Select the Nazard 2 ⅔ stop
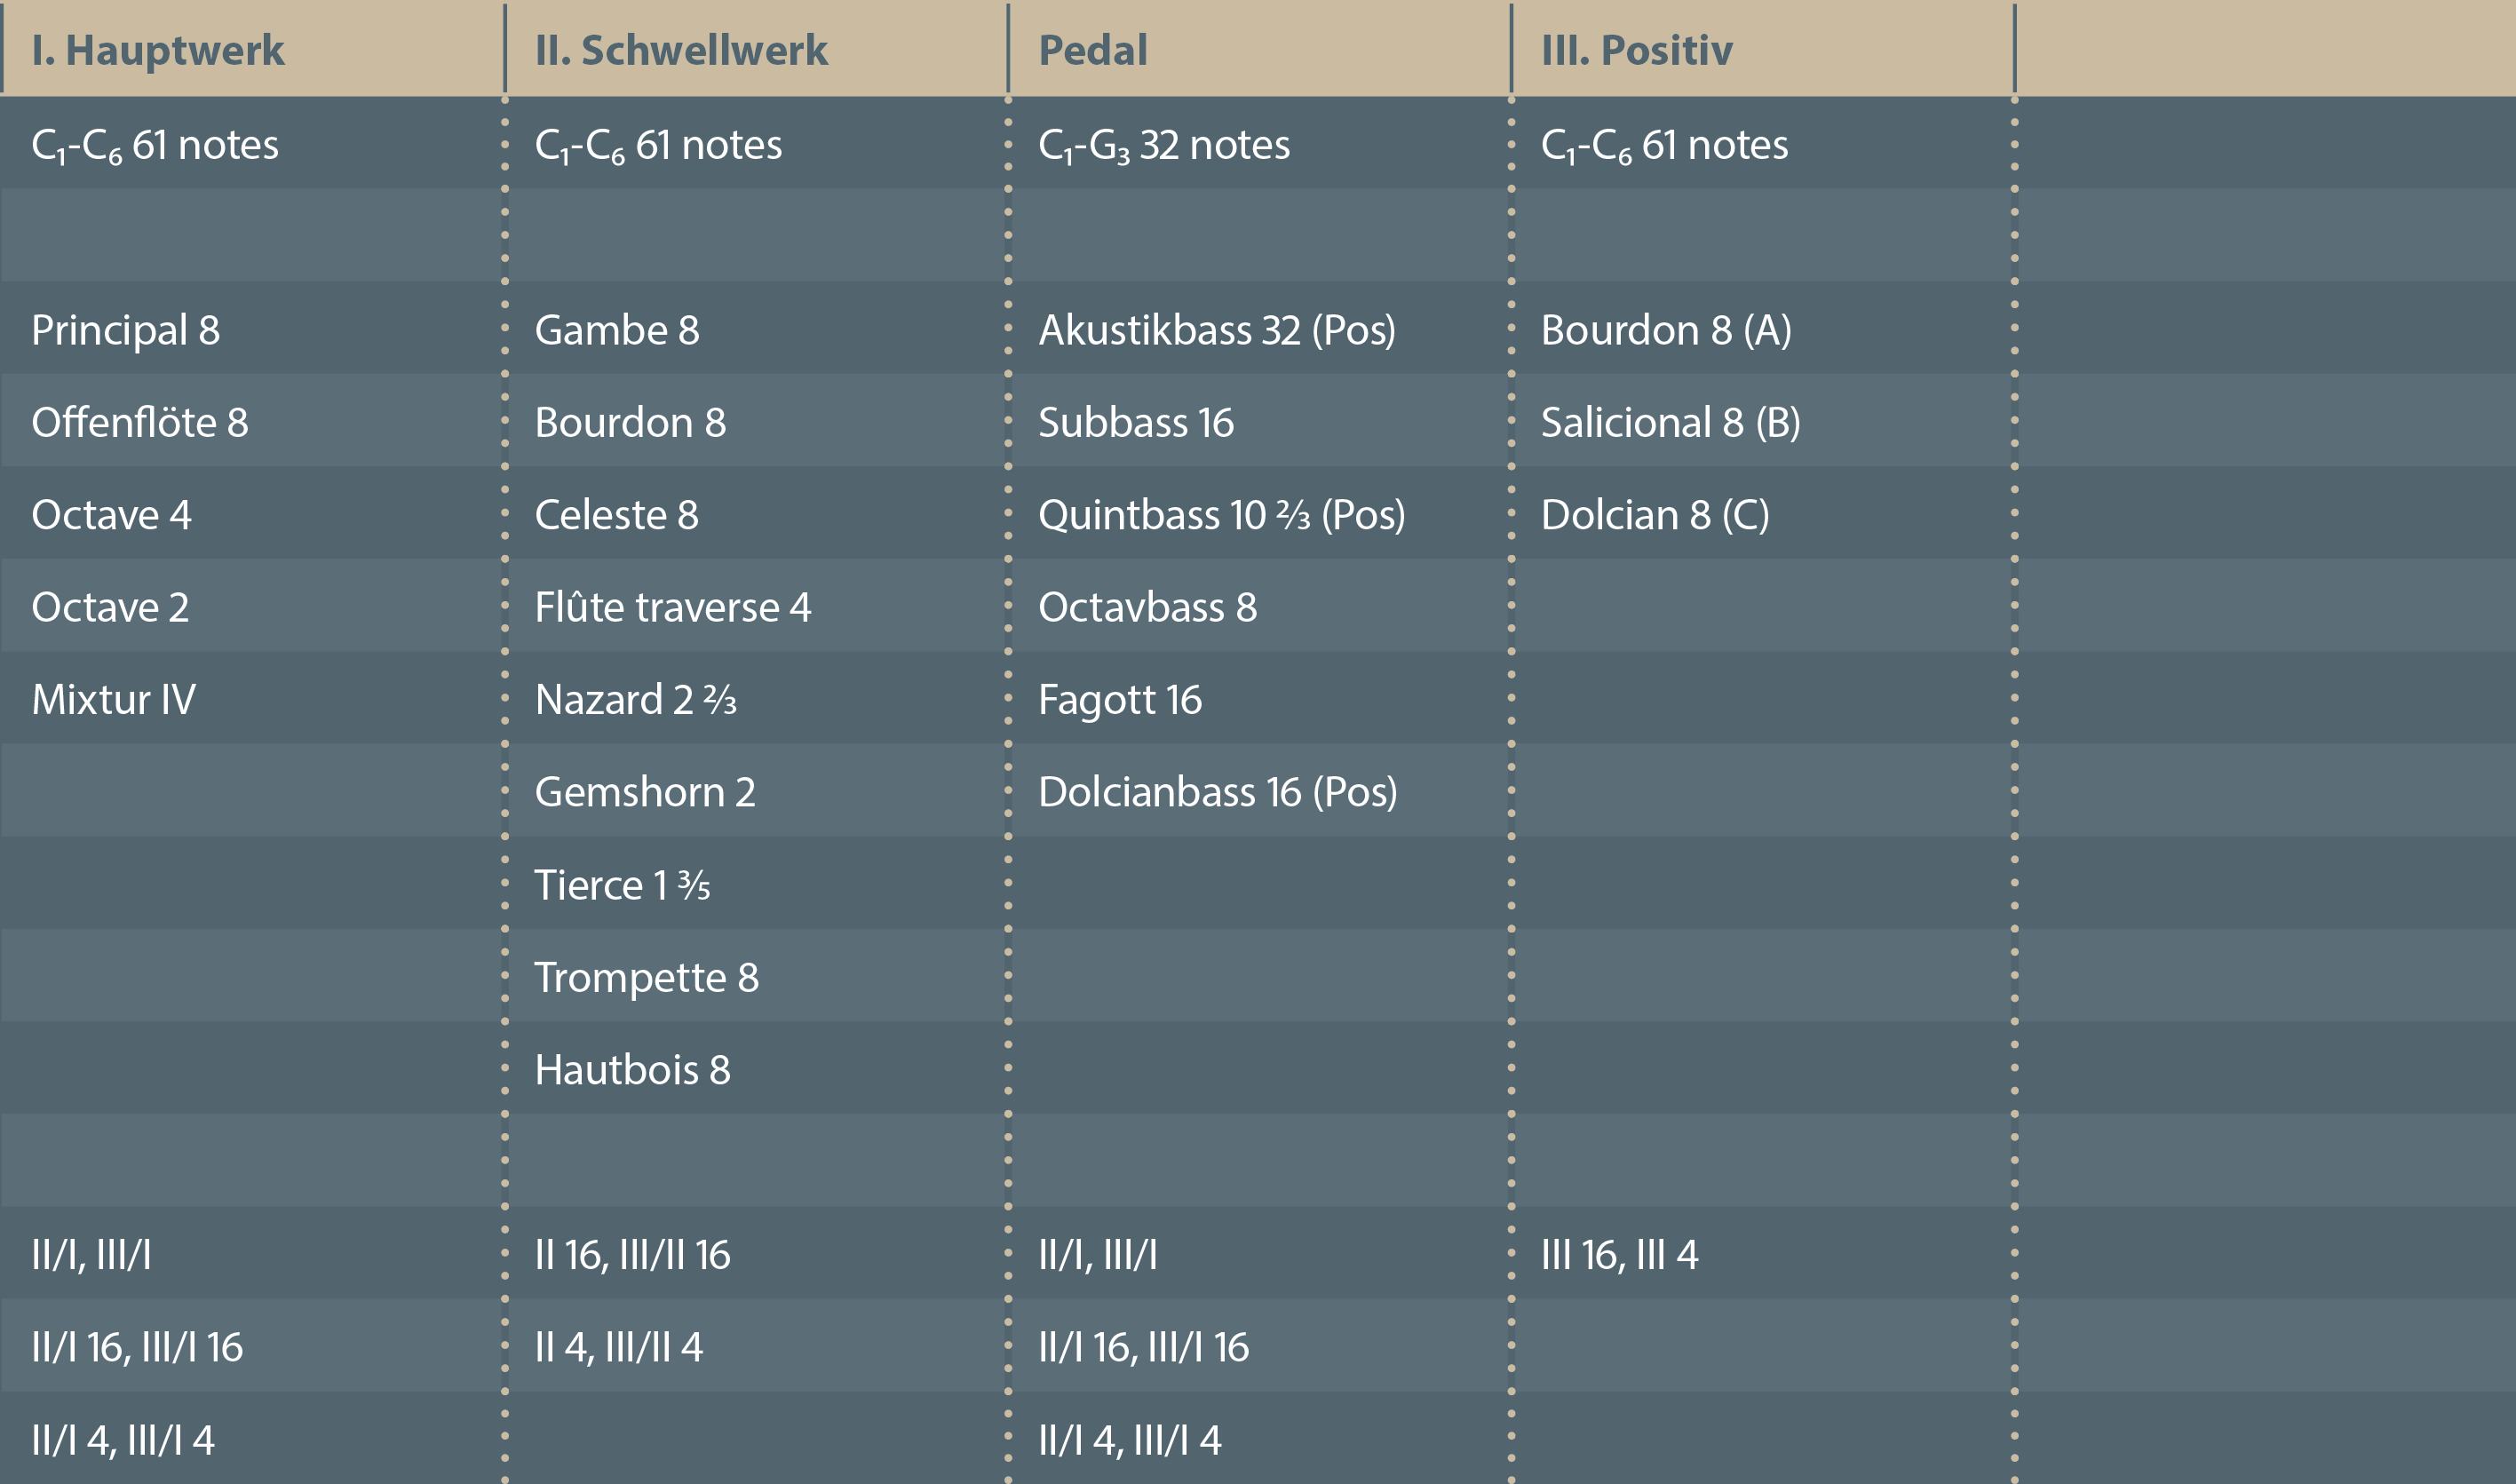Viewport: 2516px width, 1484px height. point(636,699)
